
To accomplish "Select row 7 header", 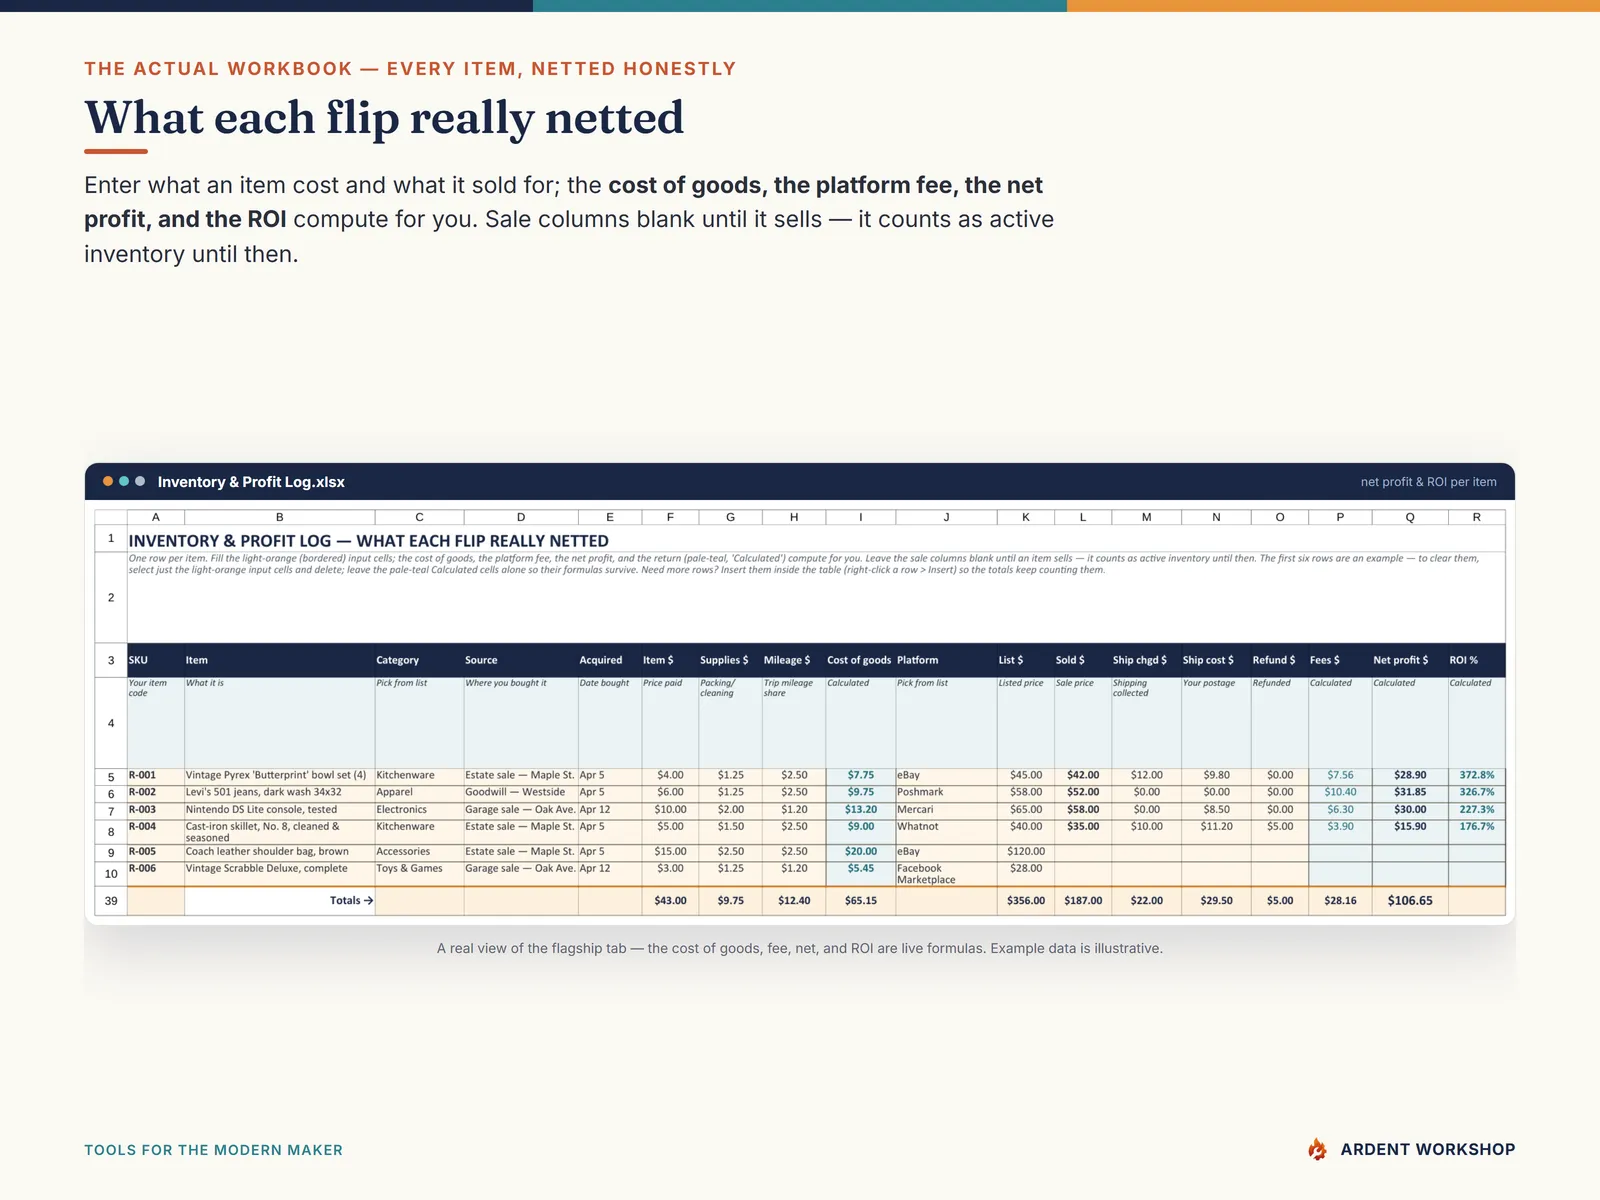I will pyautogui.click(x=111, y=810).
